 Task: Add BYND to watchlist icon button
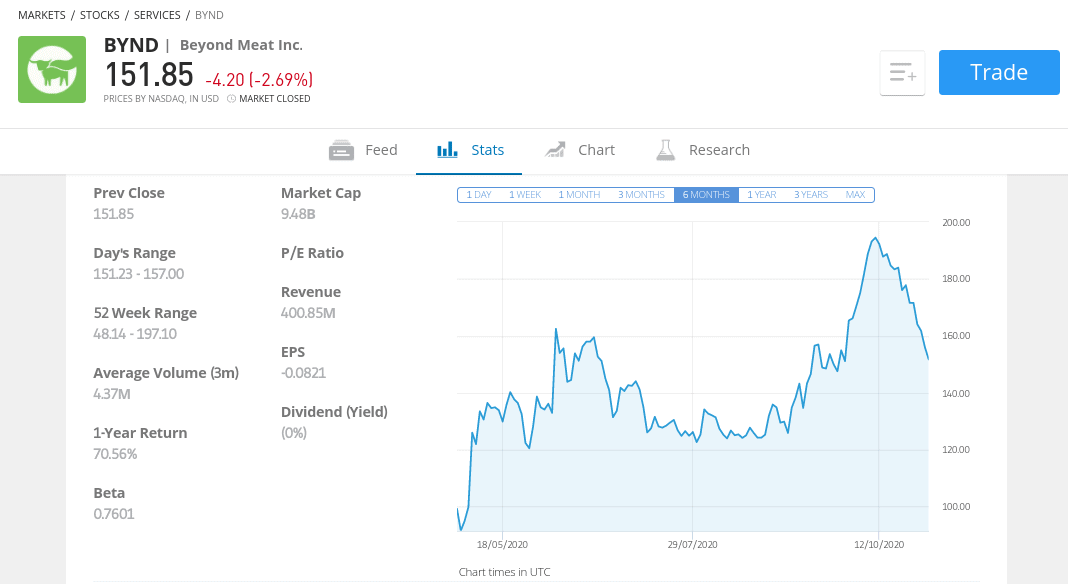pos(902,72)
